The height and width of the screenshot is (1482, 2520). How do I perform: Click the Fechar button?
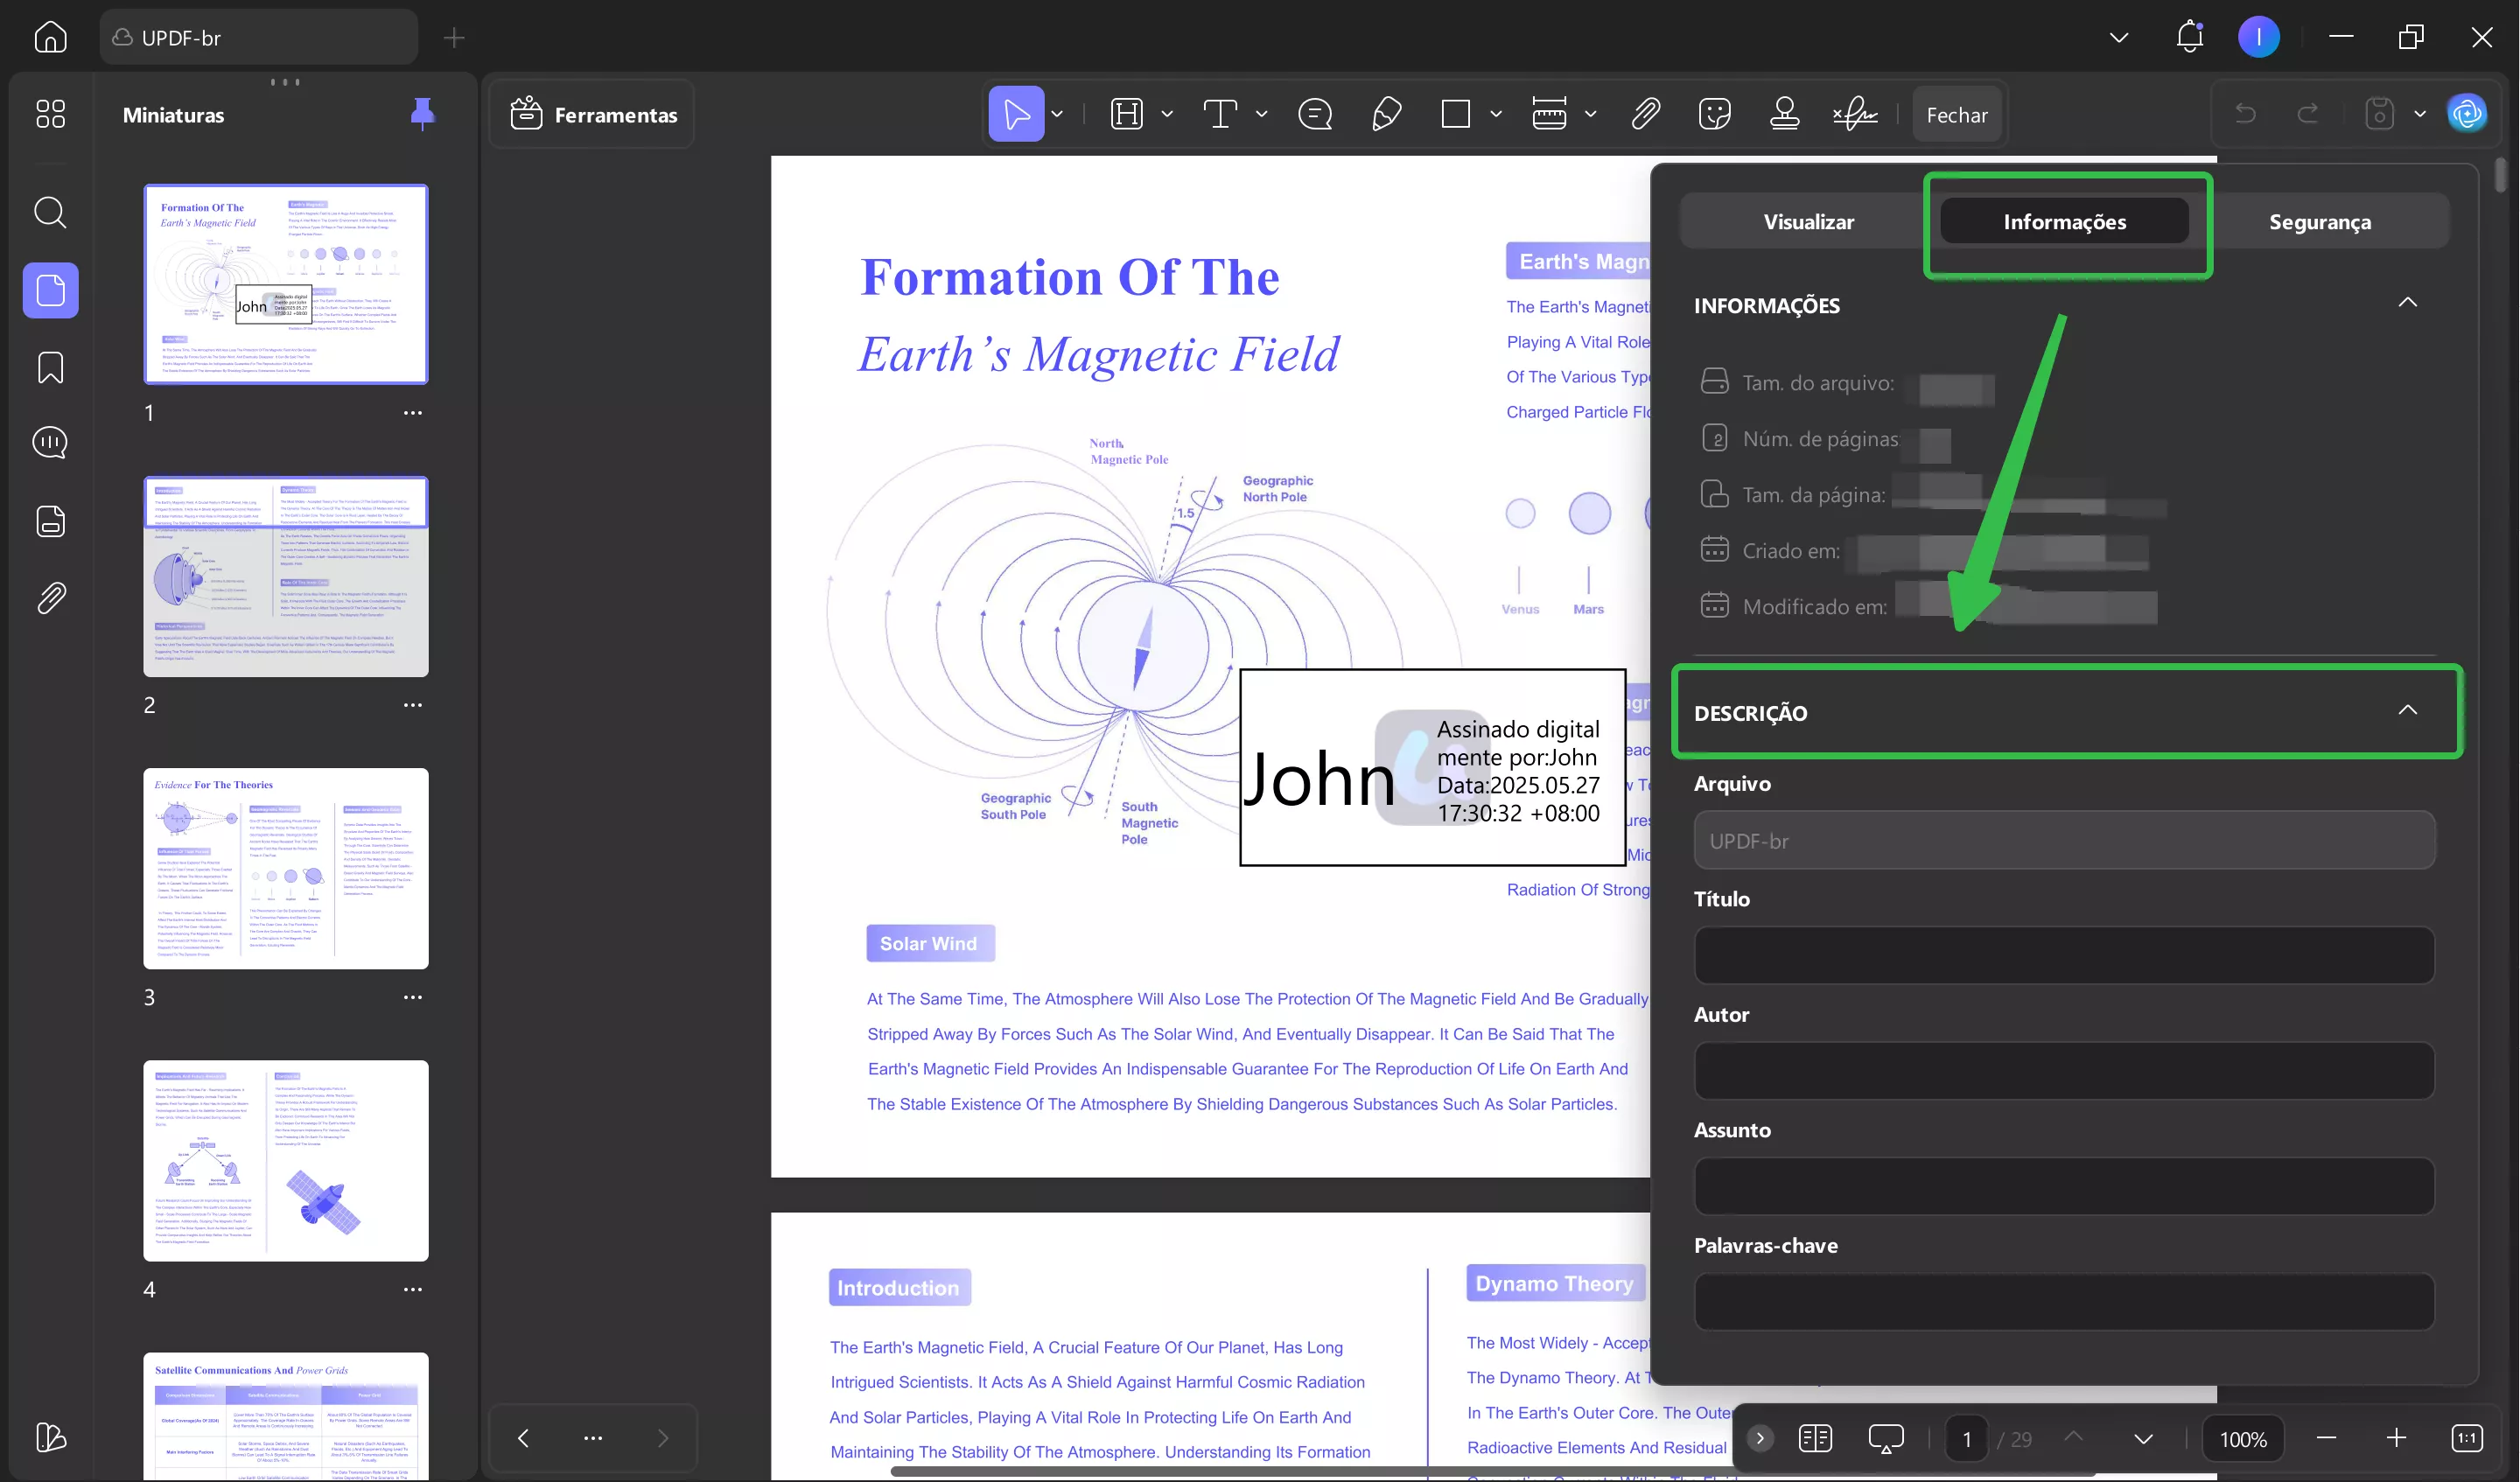[x=1957, y=115]
